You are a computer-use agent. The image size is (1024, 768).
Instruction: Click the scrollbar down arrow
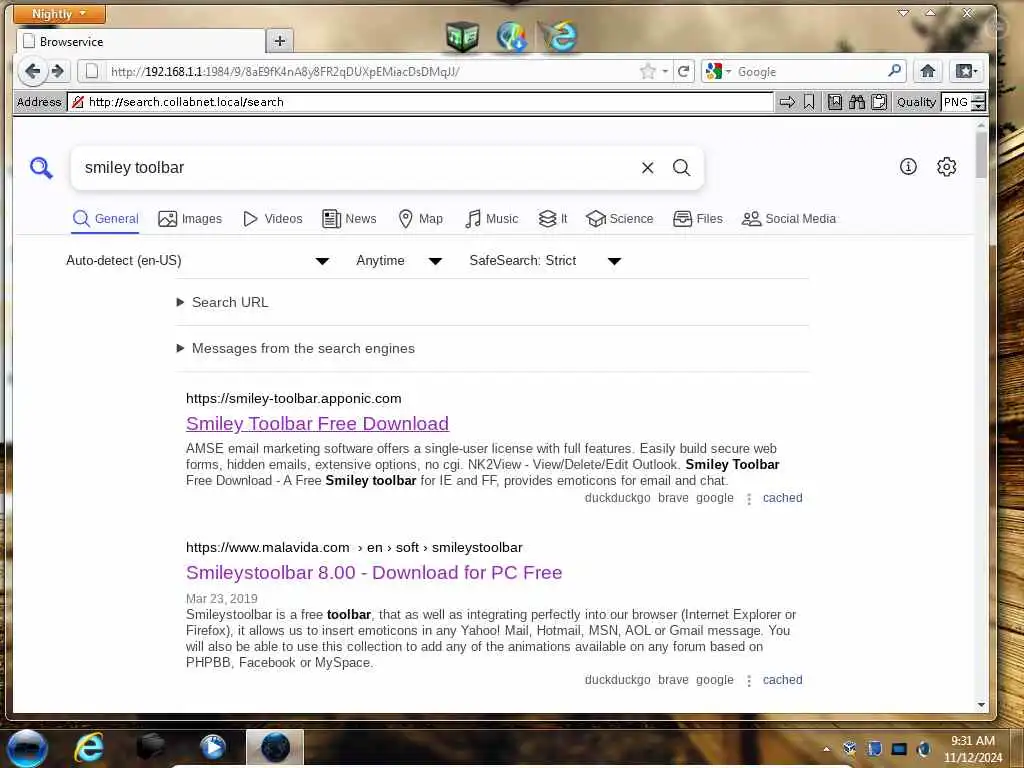point(981,705)
